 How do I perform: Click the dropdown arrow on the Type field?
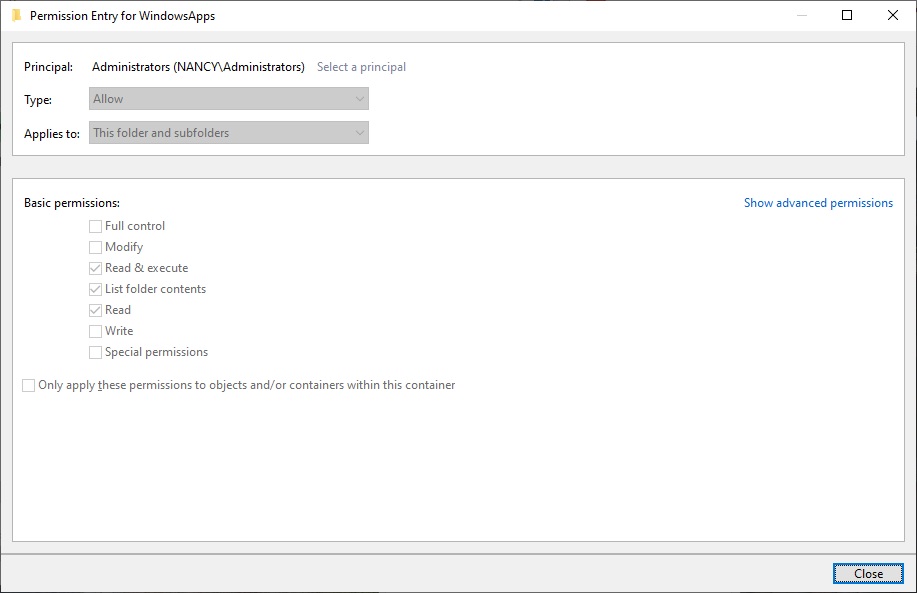tap(358, 98)
